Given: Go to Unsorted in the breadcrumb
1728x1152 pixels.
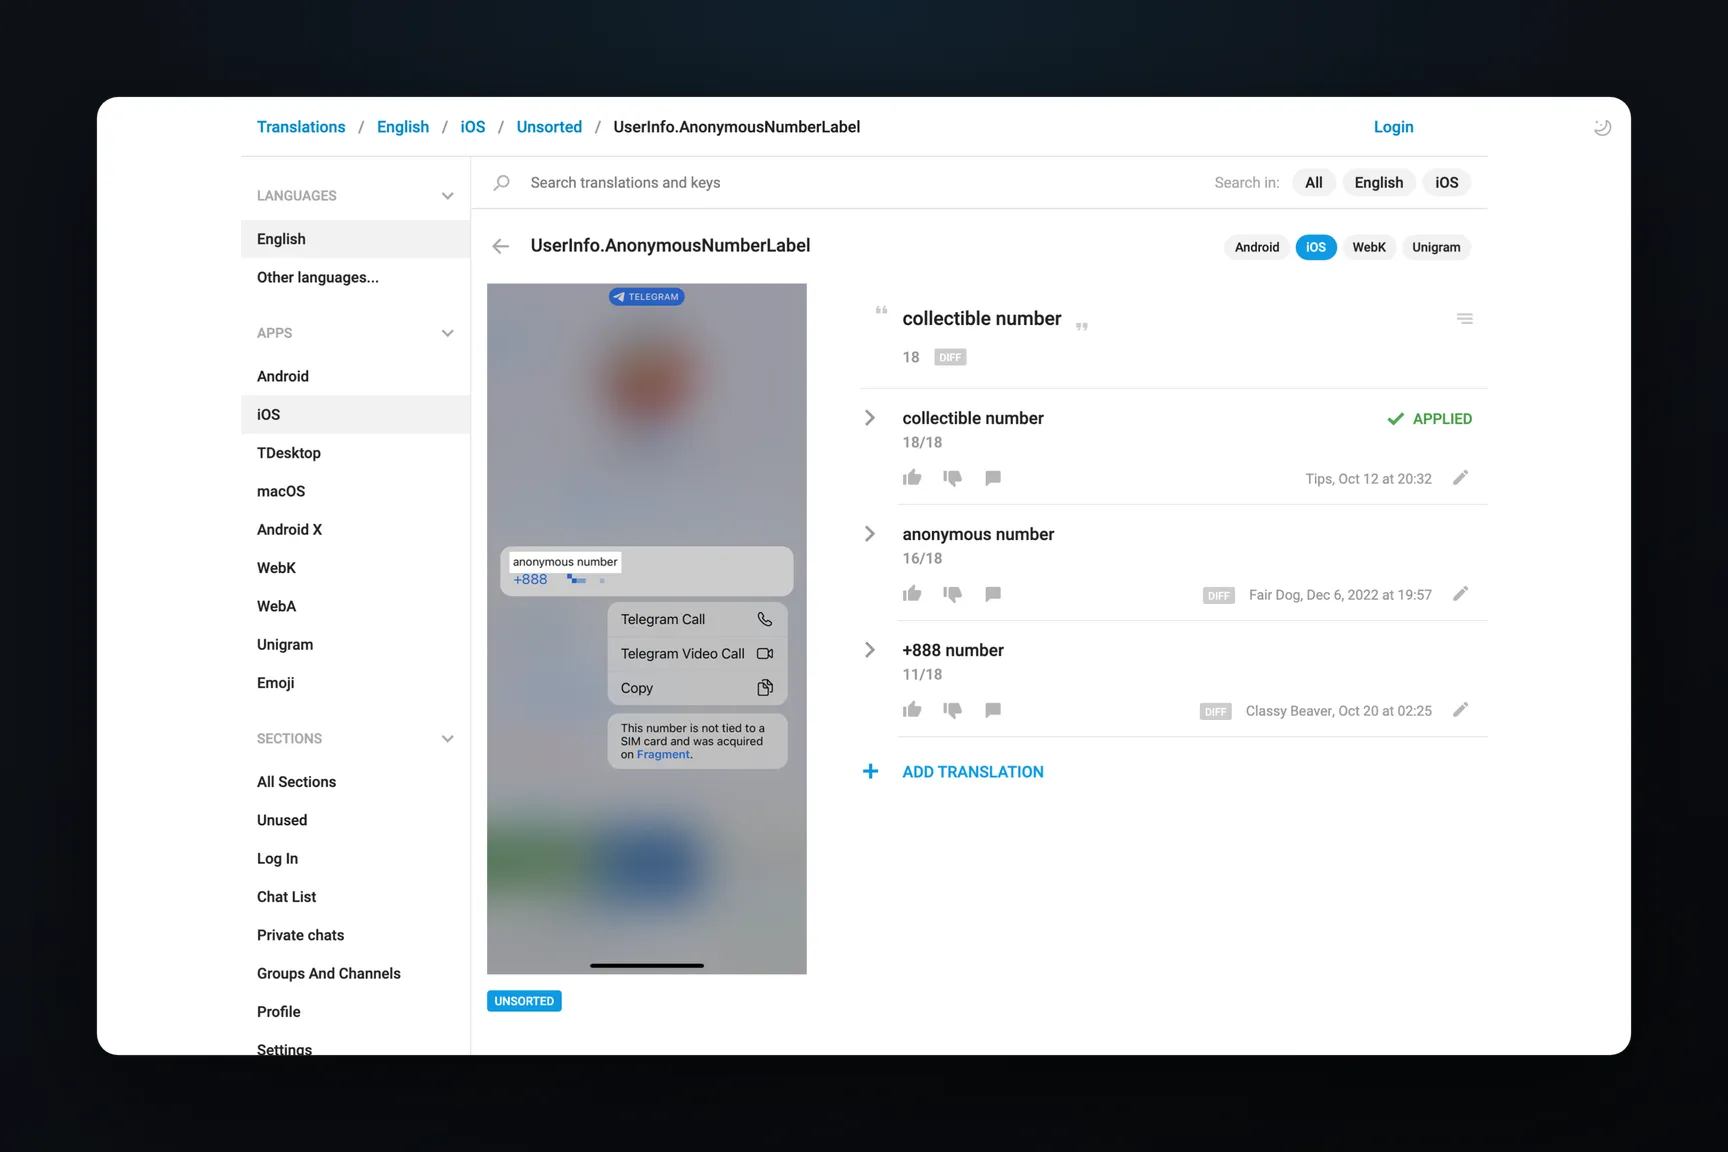Looking at the screenshot, I should (549, 127).
